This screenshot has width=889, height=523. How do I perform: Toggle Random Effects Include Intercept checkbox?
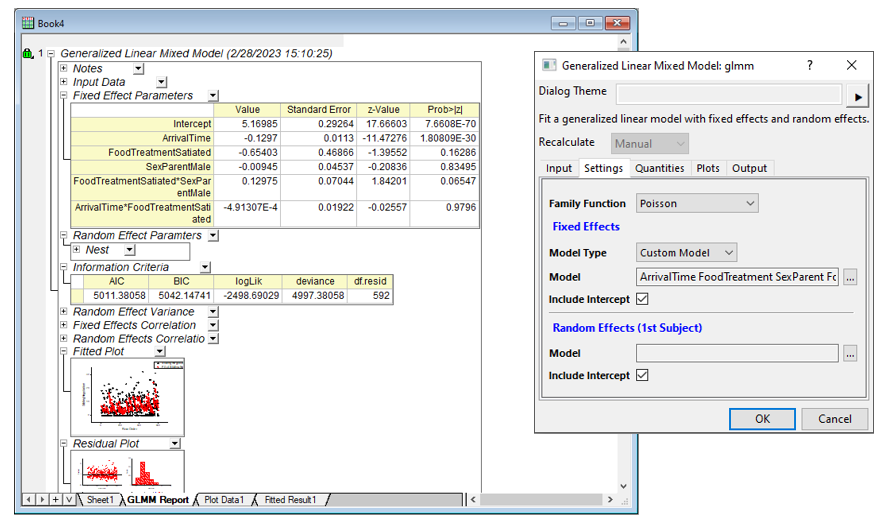642,375
